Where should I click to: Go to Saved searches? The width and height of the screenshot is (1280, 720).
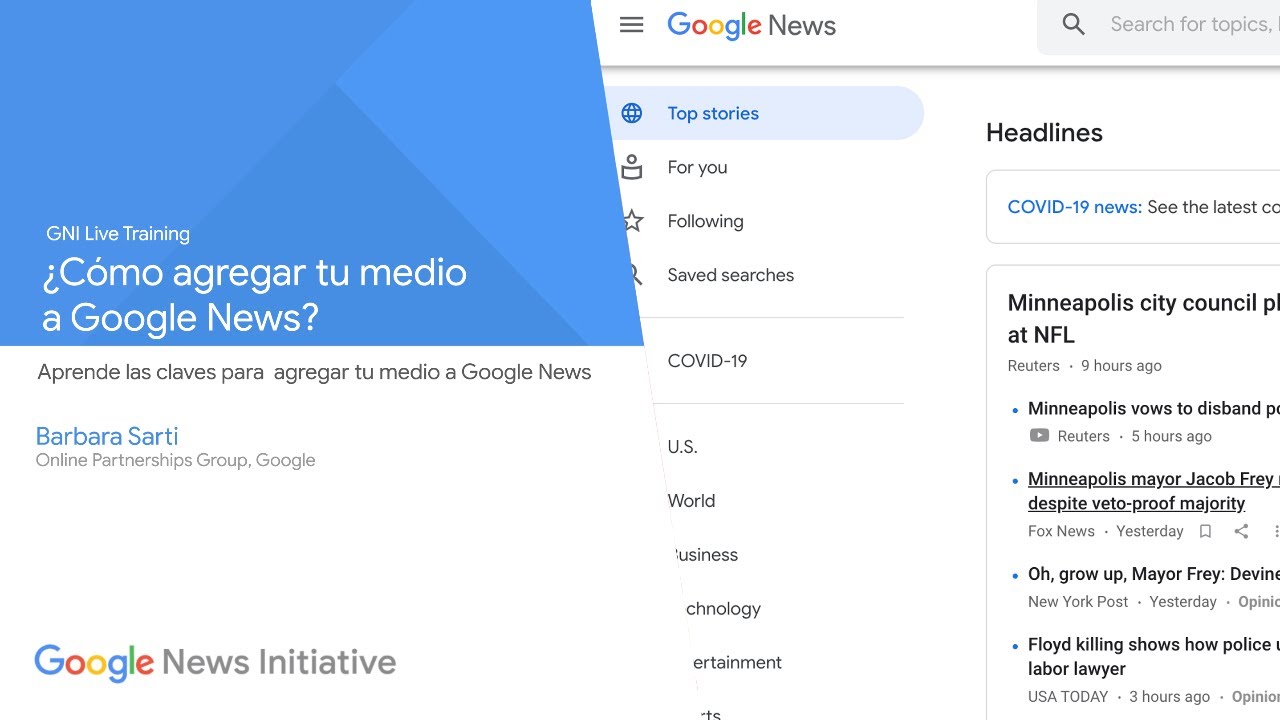click(730, 275)
